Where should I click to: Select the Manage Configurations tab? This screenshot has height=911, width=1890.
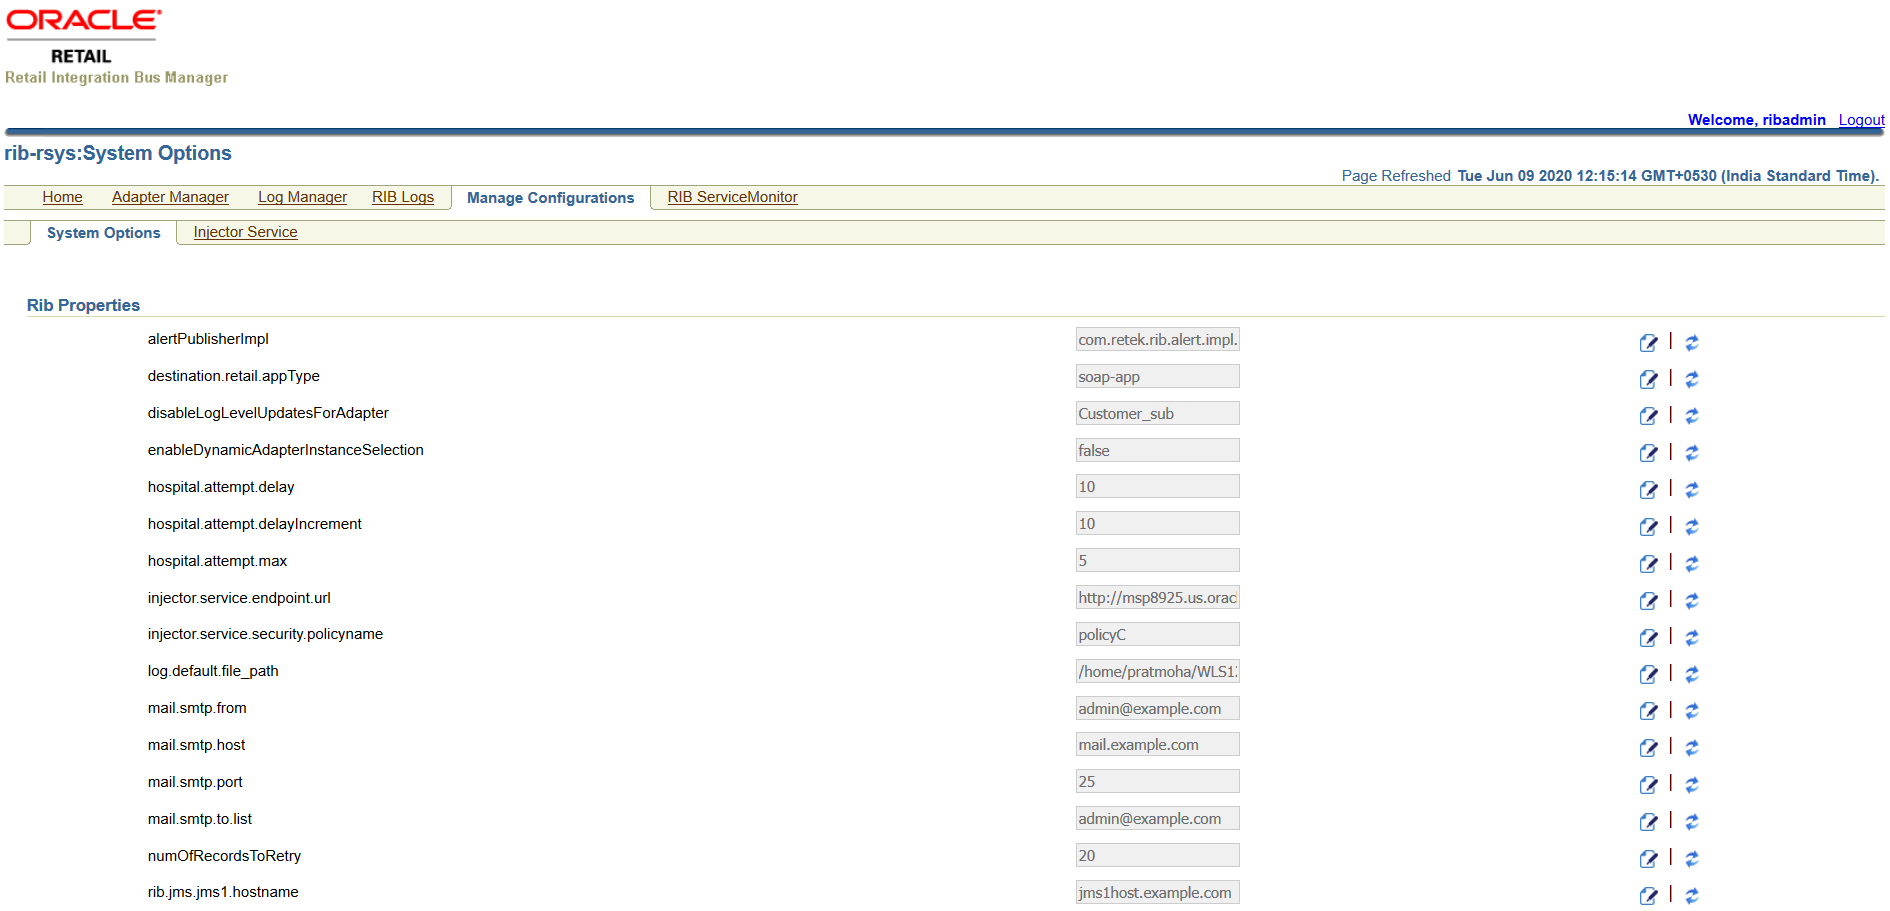pos(550,198)
